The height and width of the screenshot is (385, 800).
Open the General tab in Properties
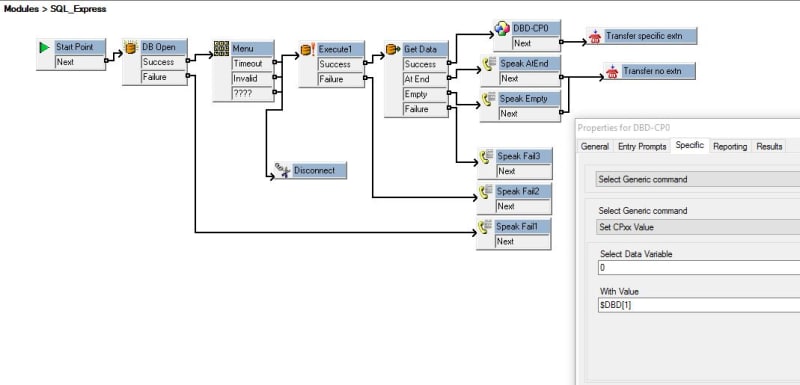tap(594, 146)
